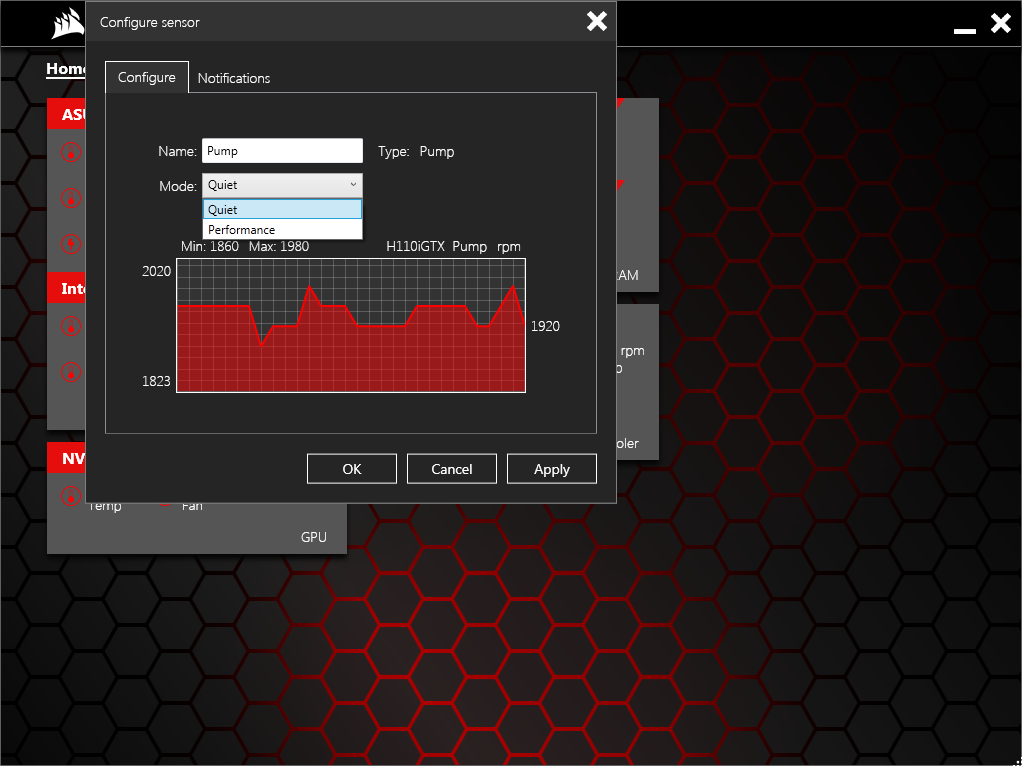Click the thermometer icon in the NVIDIA panel
Screen dimensions: 1022x766
click(71, 495)
